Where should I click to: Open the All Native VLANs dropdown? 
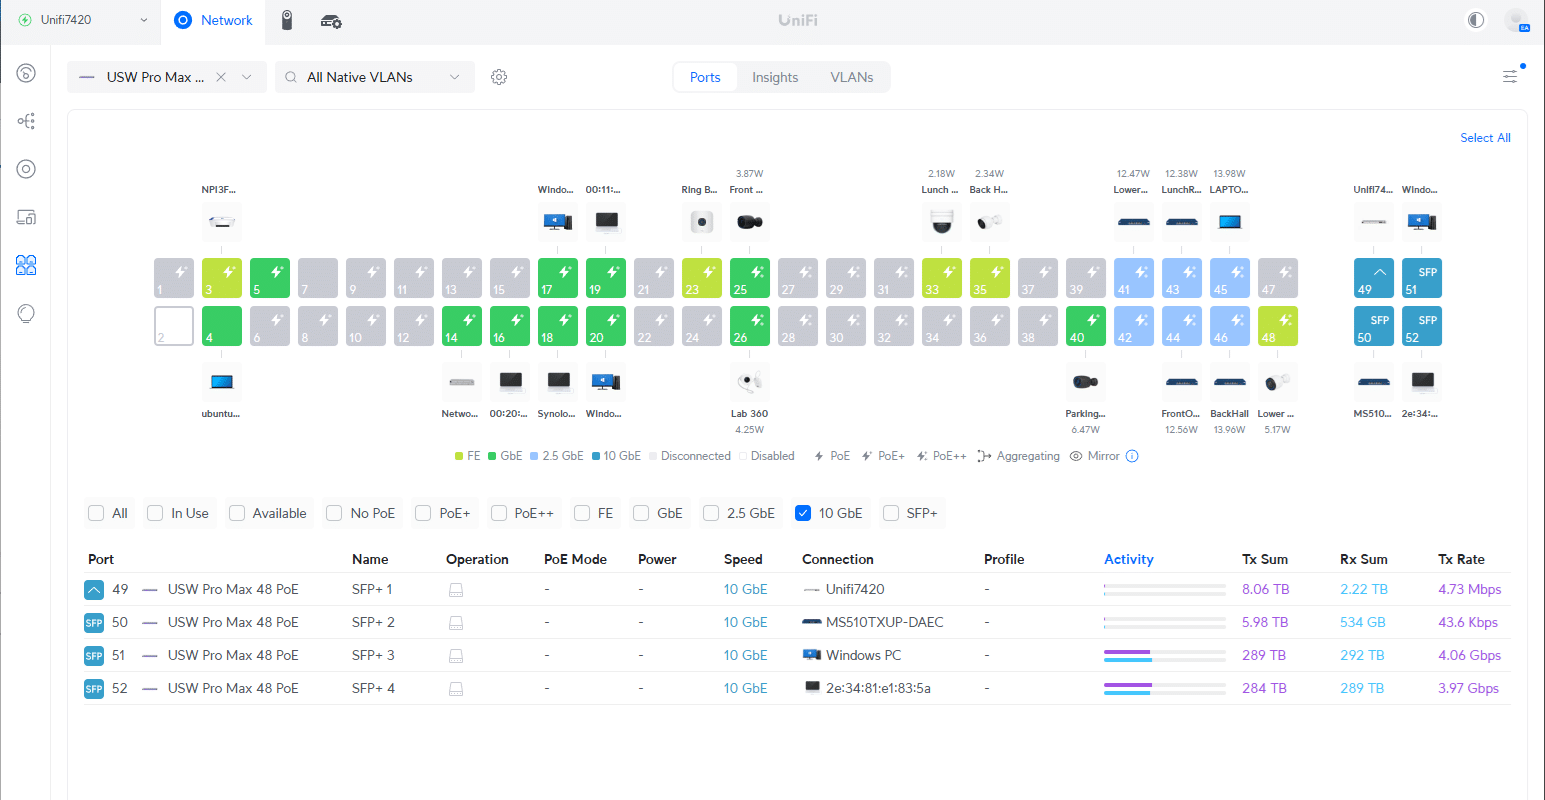tap(375, 77)
